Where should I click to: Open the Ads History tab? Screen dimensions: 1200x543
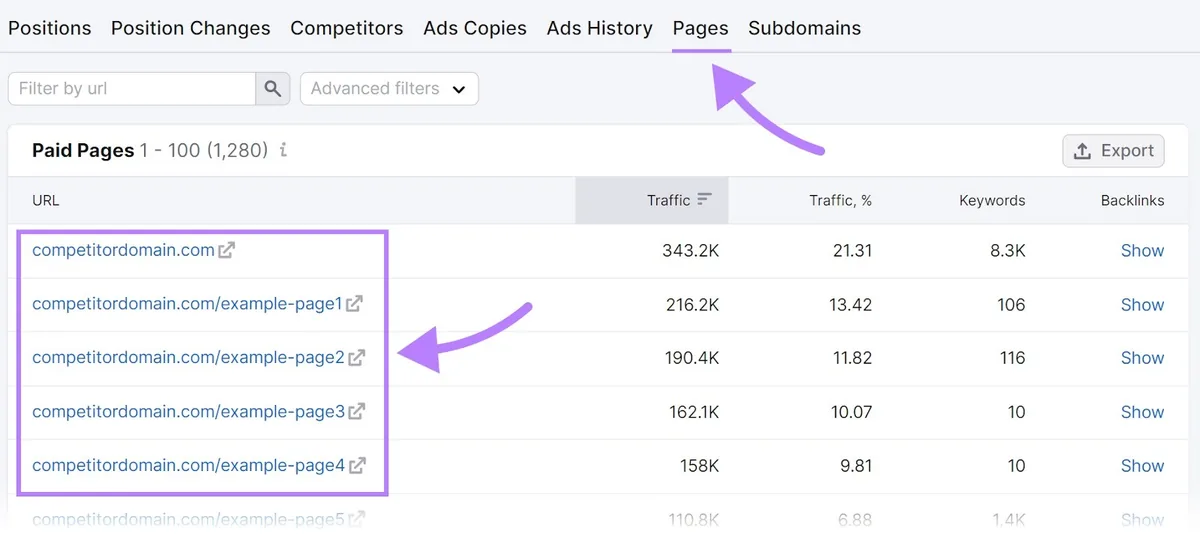[600, 28]
